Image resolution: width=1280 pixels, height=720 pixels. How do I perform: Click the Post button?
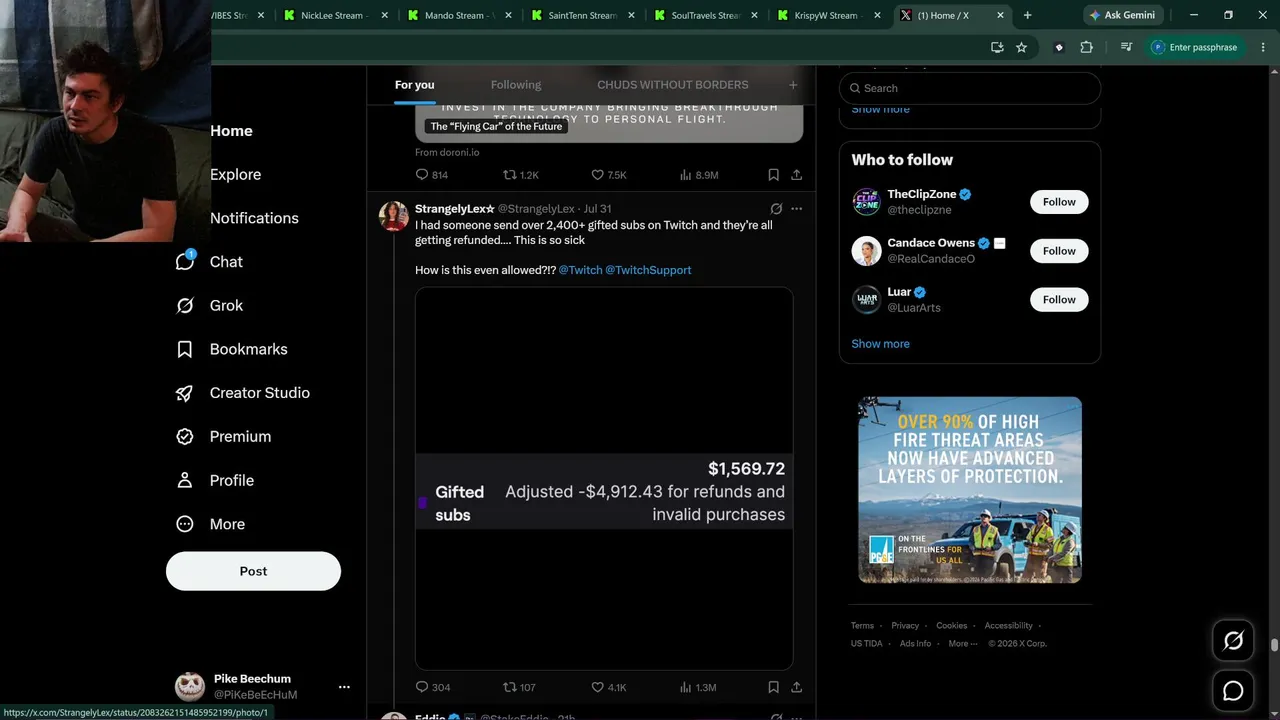(253, 571)
